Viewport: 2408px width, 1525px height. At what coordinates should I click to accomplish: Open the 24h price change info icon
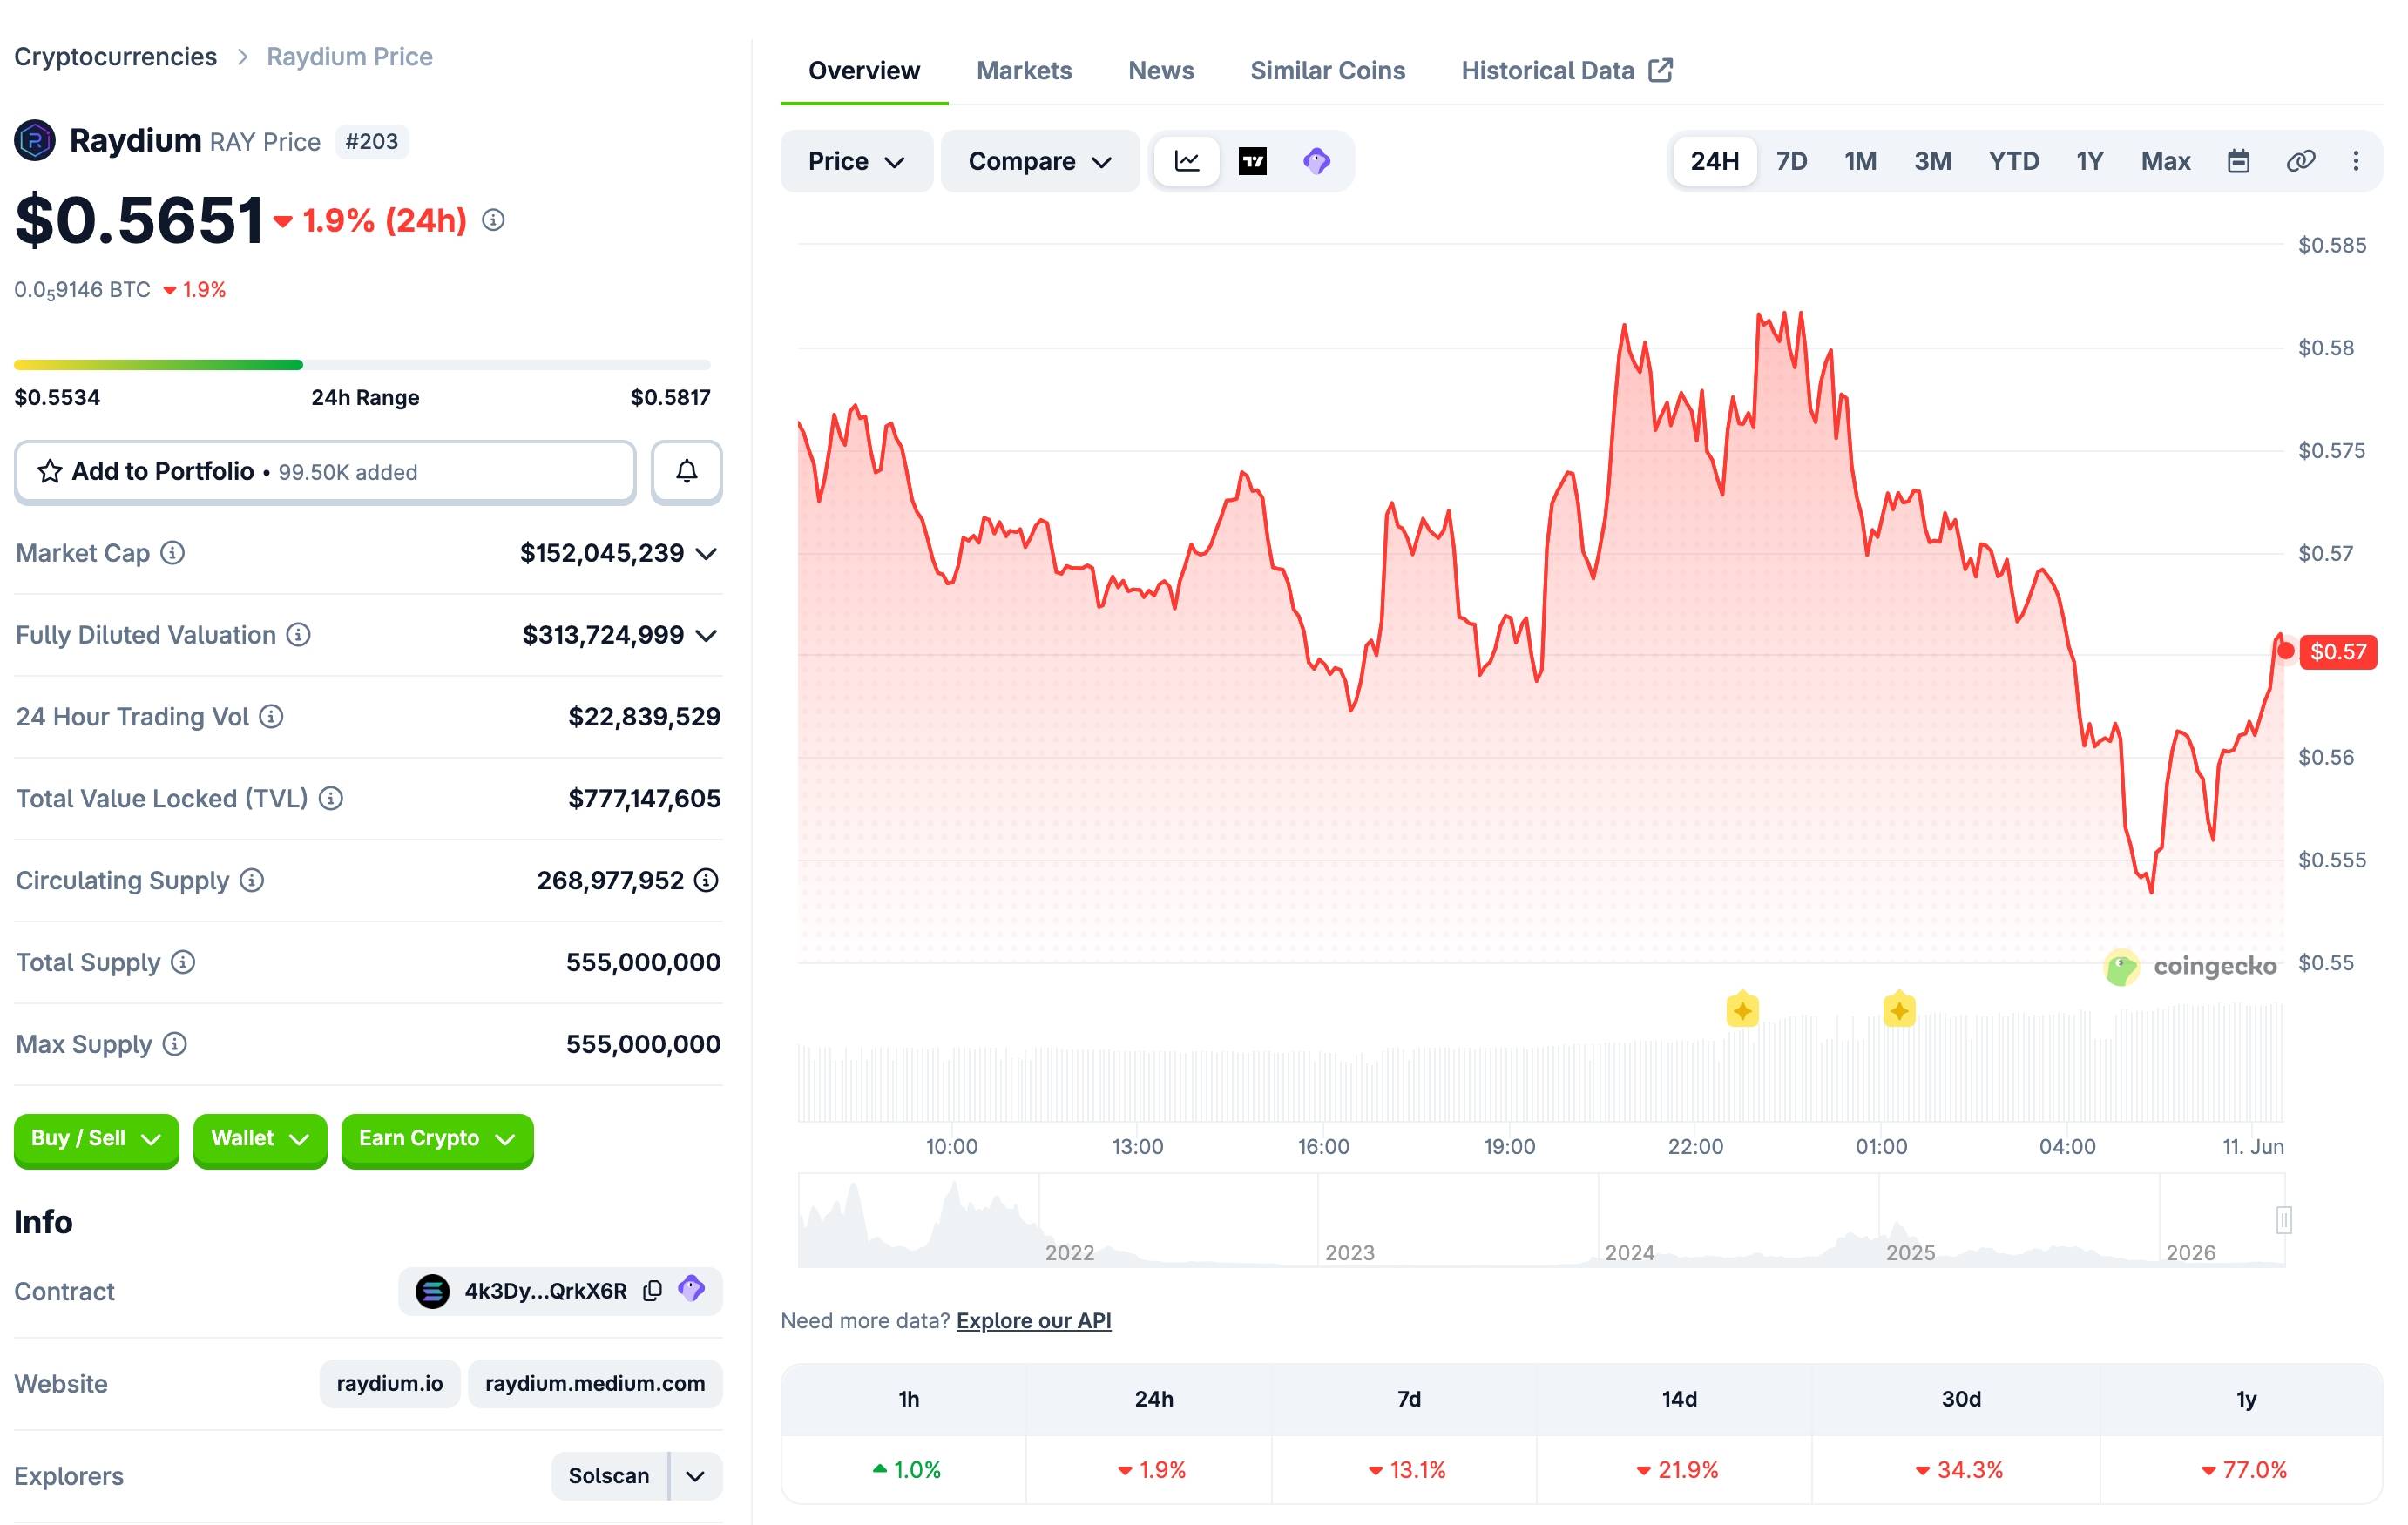point(493,220)
